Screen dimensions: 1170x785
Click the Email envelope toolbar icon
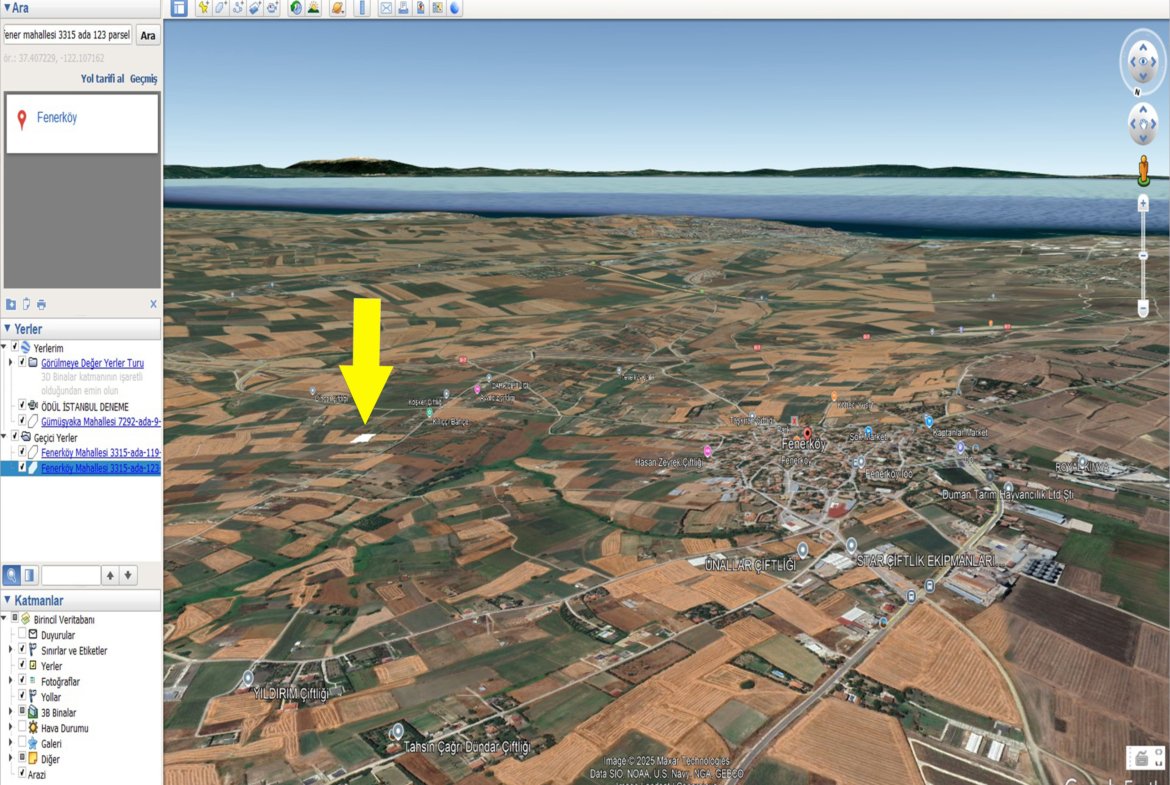[386, 8]
